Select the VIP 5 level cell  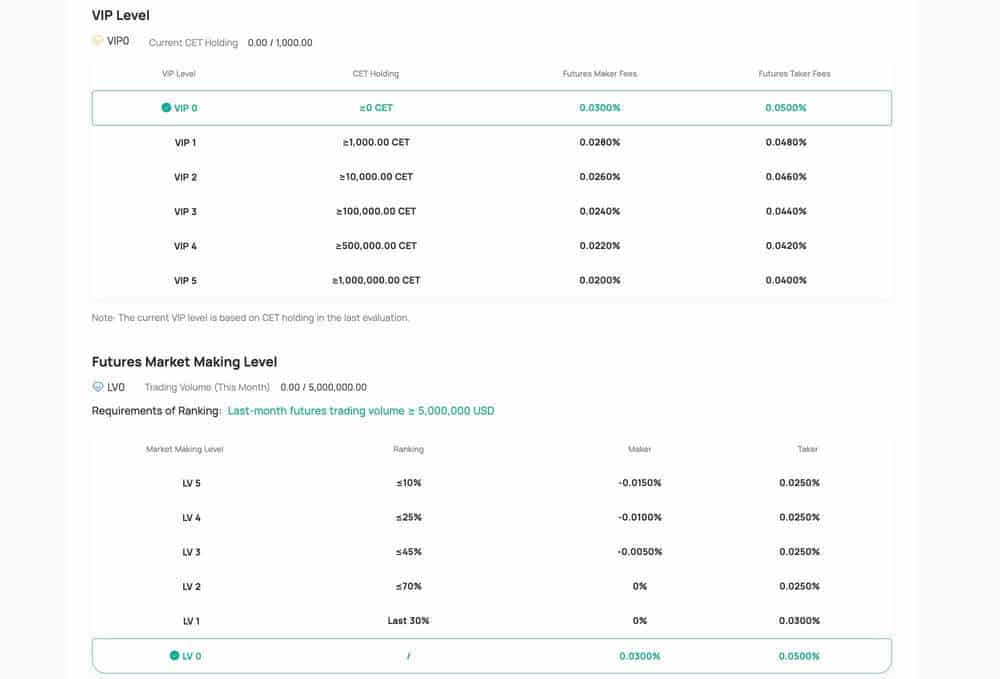click(186, 281)
